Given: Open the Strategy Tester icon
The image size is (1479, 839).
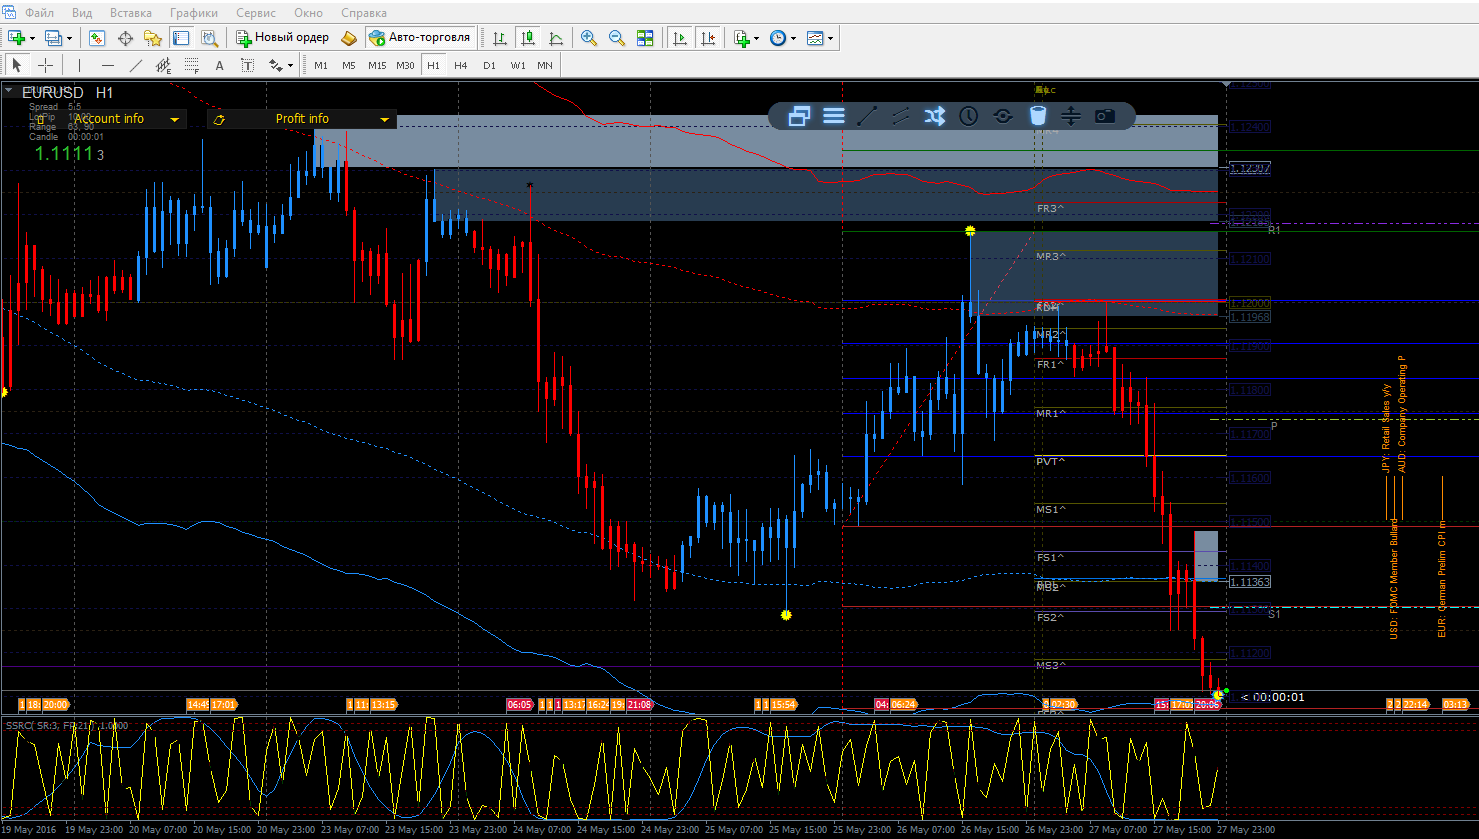Looking at the screenshot, I should tap(209, 38).
